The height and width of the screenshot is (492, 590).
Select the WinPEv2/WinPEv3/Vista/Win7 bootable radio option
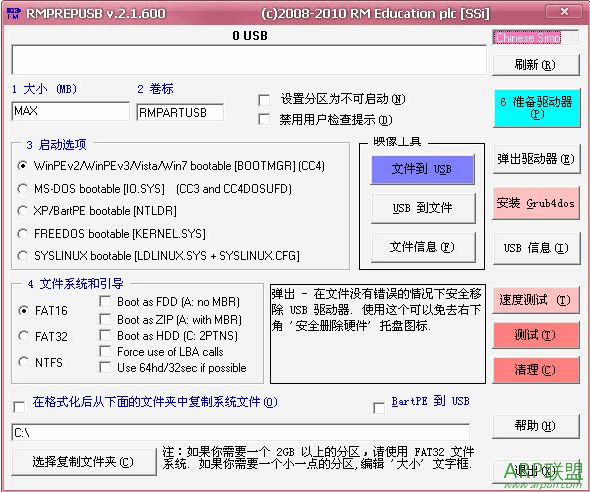click(23, 166)
